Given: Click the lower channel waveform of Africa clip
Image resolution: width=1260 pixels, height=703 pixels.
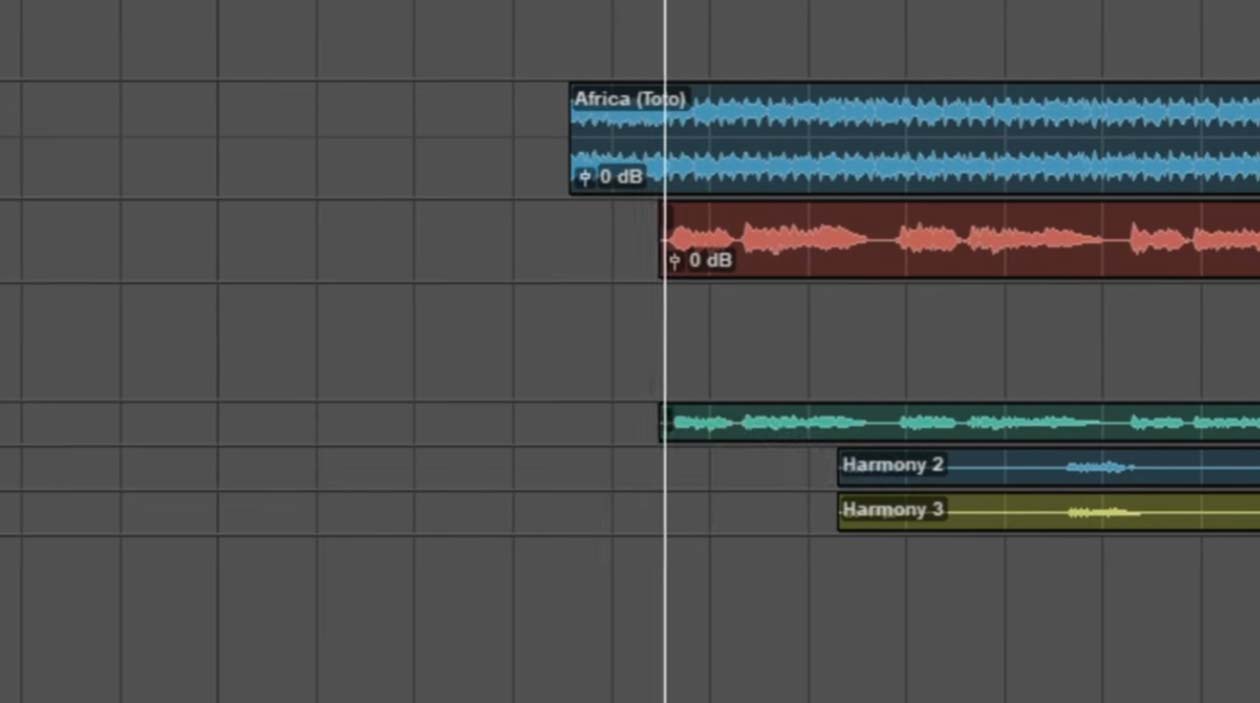Looking at the screenshot, I should click(x=950, y=166).
